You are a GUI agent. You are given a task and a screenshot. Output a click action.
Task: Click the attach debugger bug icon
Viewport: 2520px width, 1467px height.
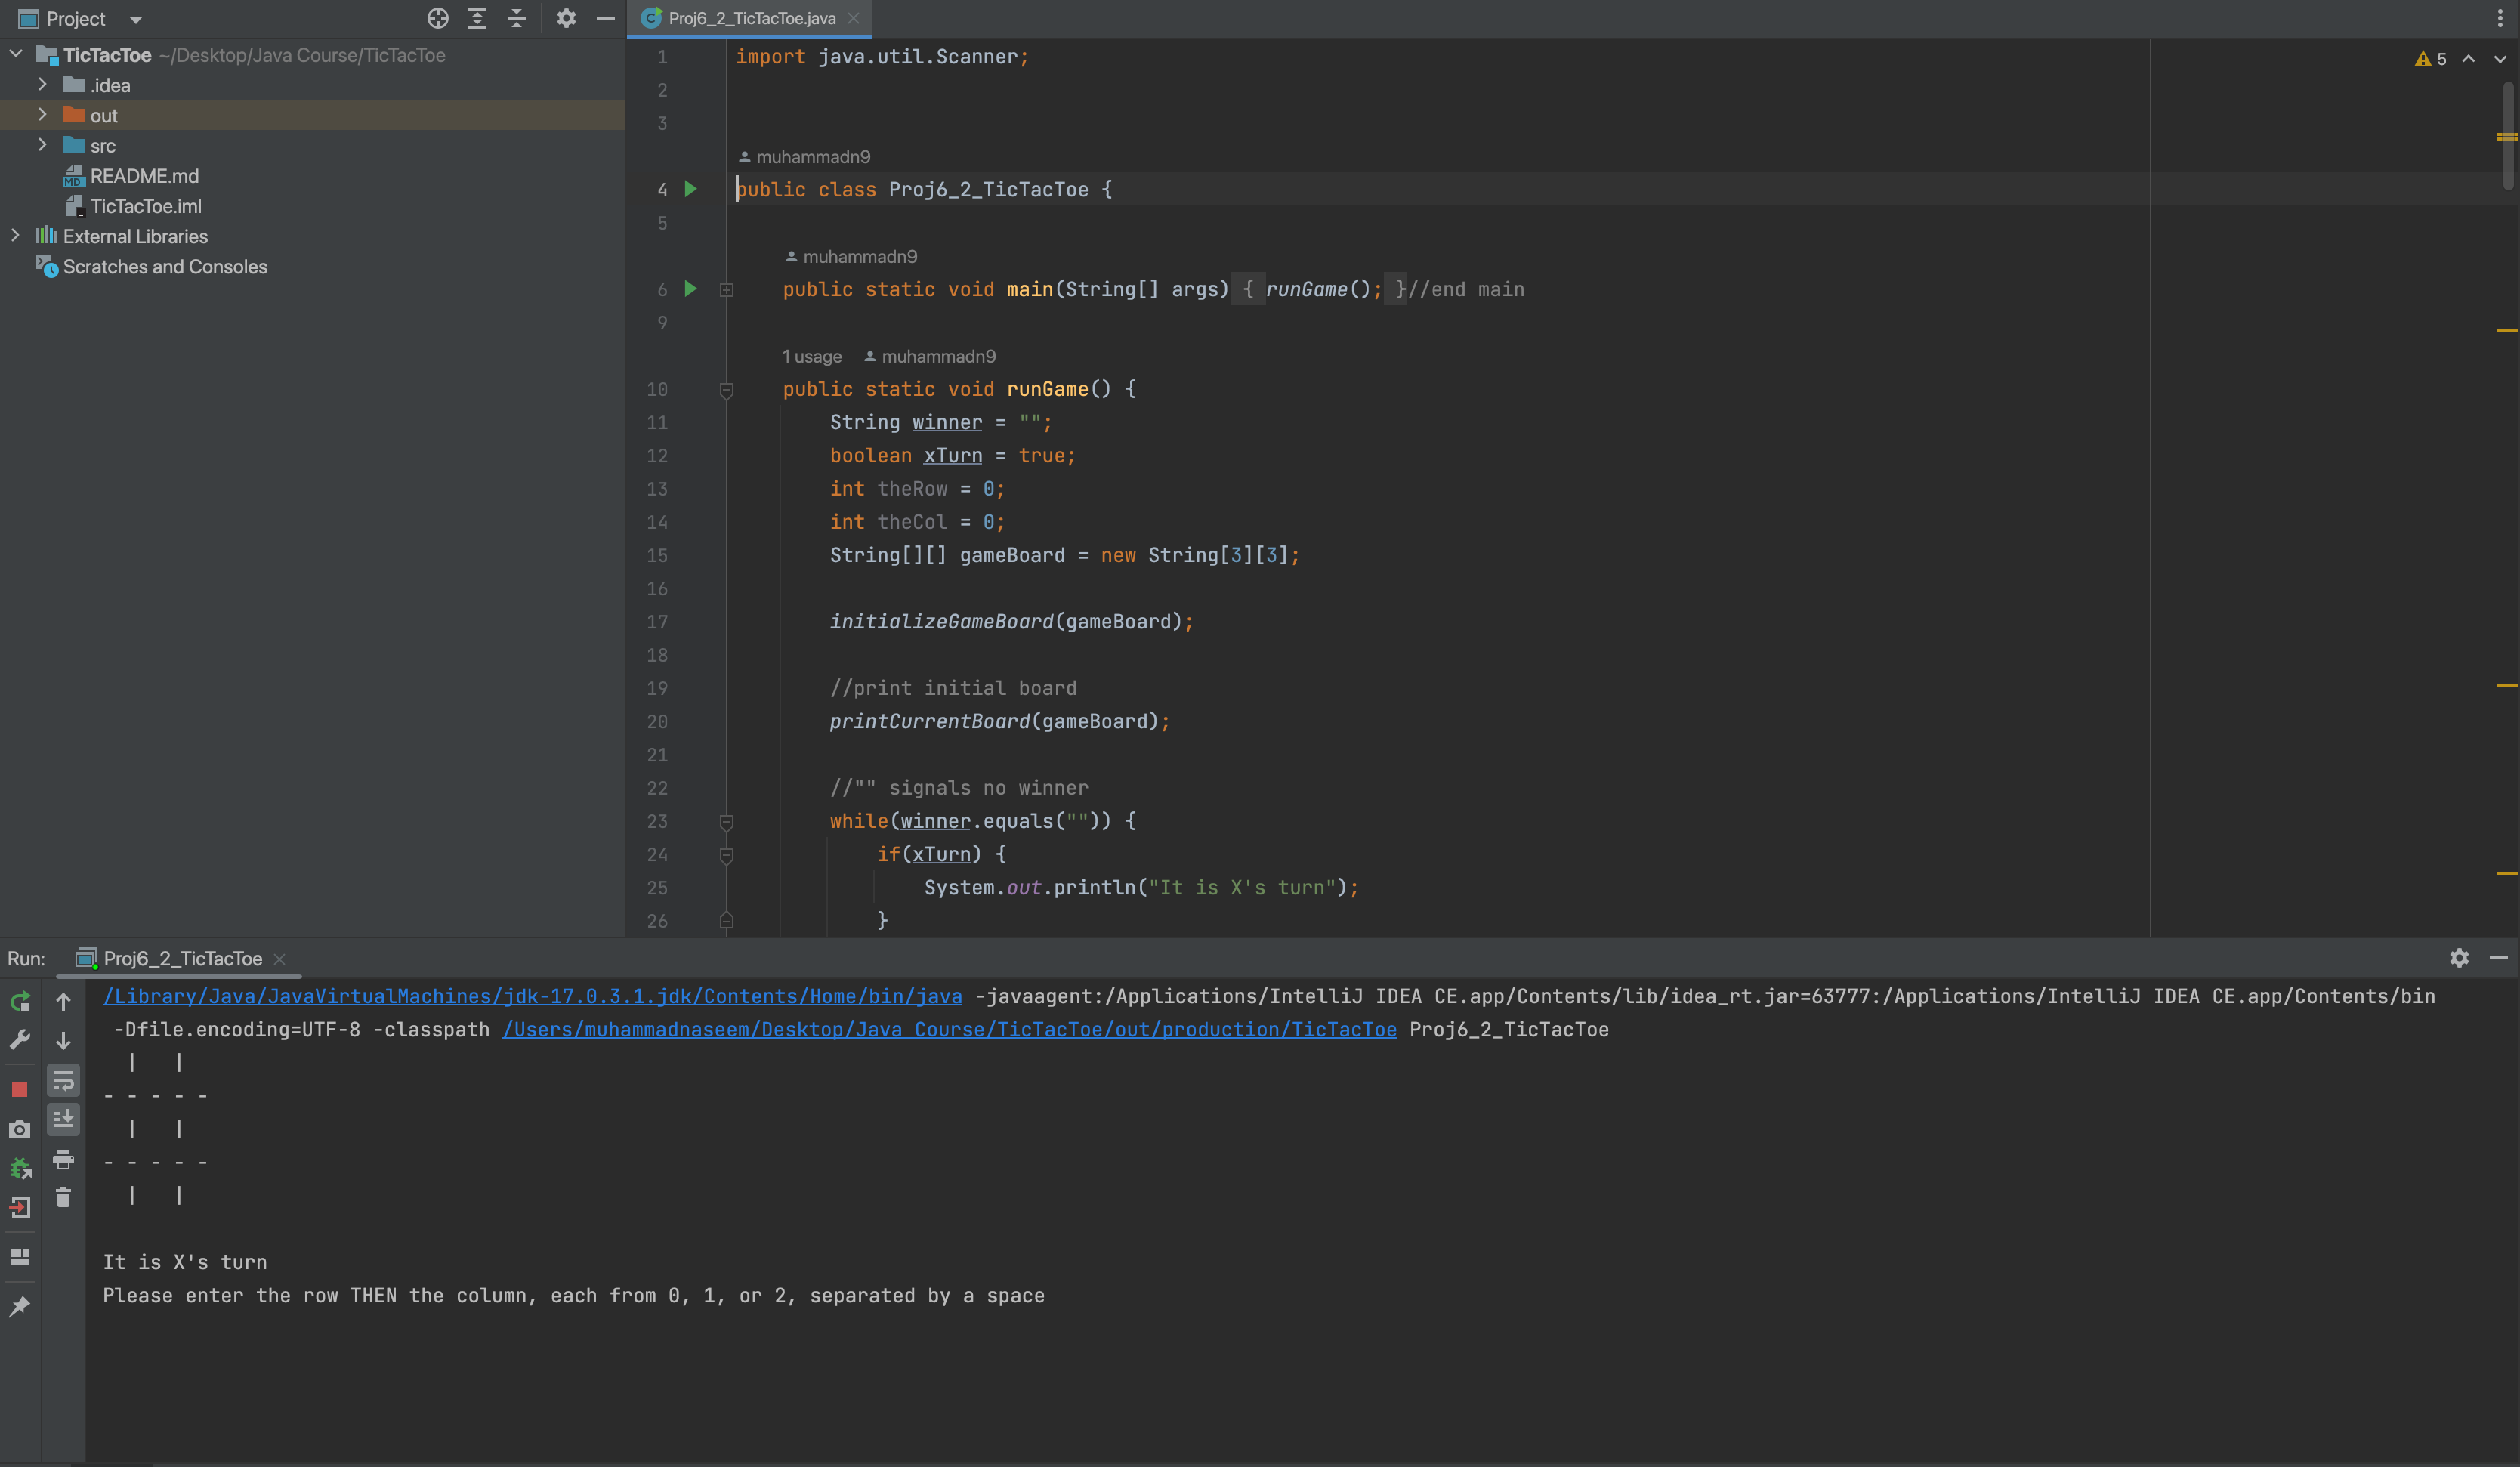pyautogui.click(x=19, y=1168)
